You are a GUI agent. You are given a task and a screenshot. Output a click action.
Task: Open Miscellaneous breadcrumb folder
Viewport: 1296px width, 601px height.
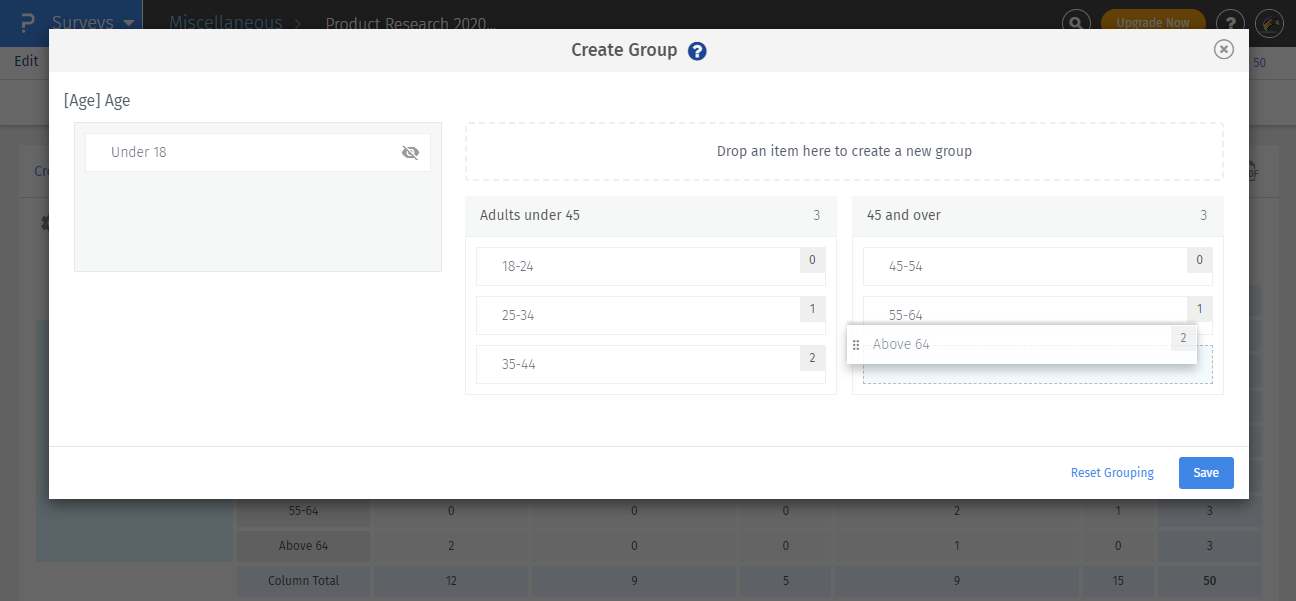coord(225,22)
